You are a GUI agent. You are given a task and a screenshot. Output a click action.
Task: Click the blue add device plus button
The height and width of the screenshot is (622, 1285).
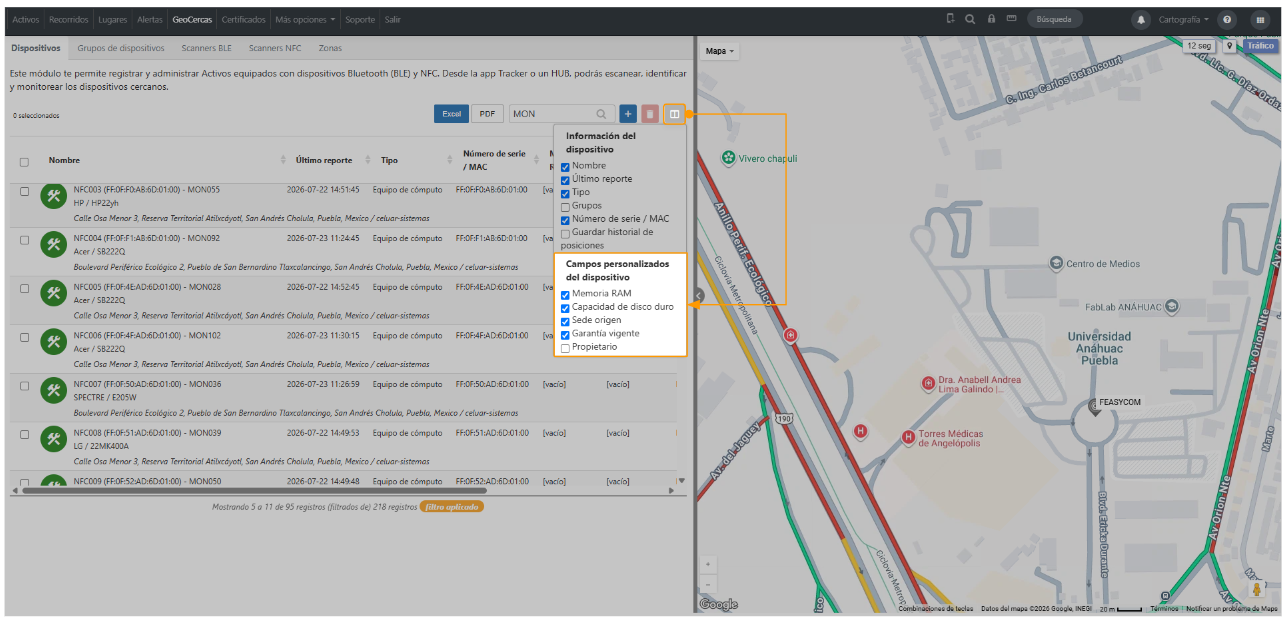tap(628, 114)
